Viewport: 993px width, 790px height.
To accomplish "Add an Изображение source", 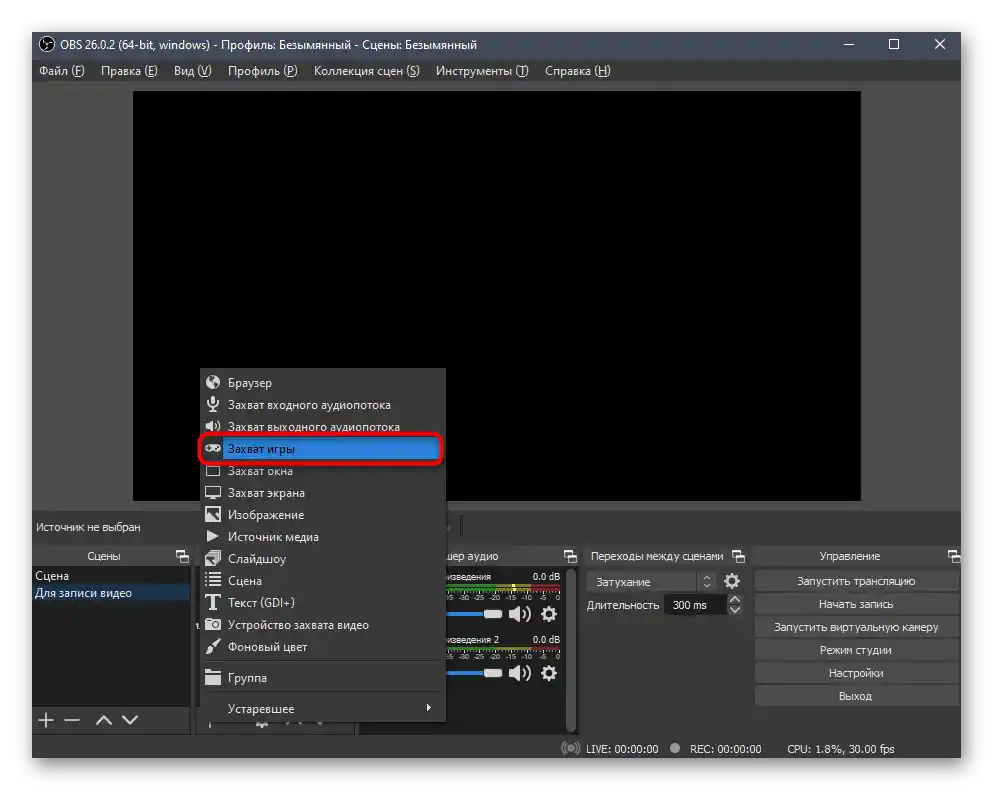I will [x=323, y=515].
